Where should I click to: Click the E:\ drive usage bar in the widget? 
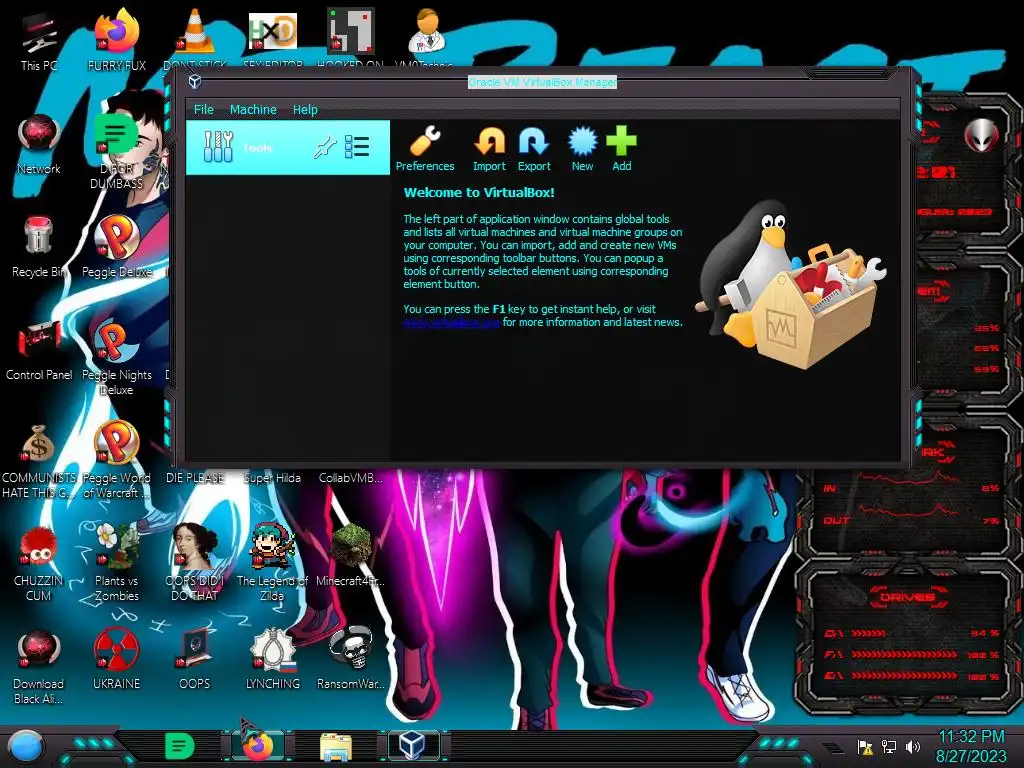904,676
